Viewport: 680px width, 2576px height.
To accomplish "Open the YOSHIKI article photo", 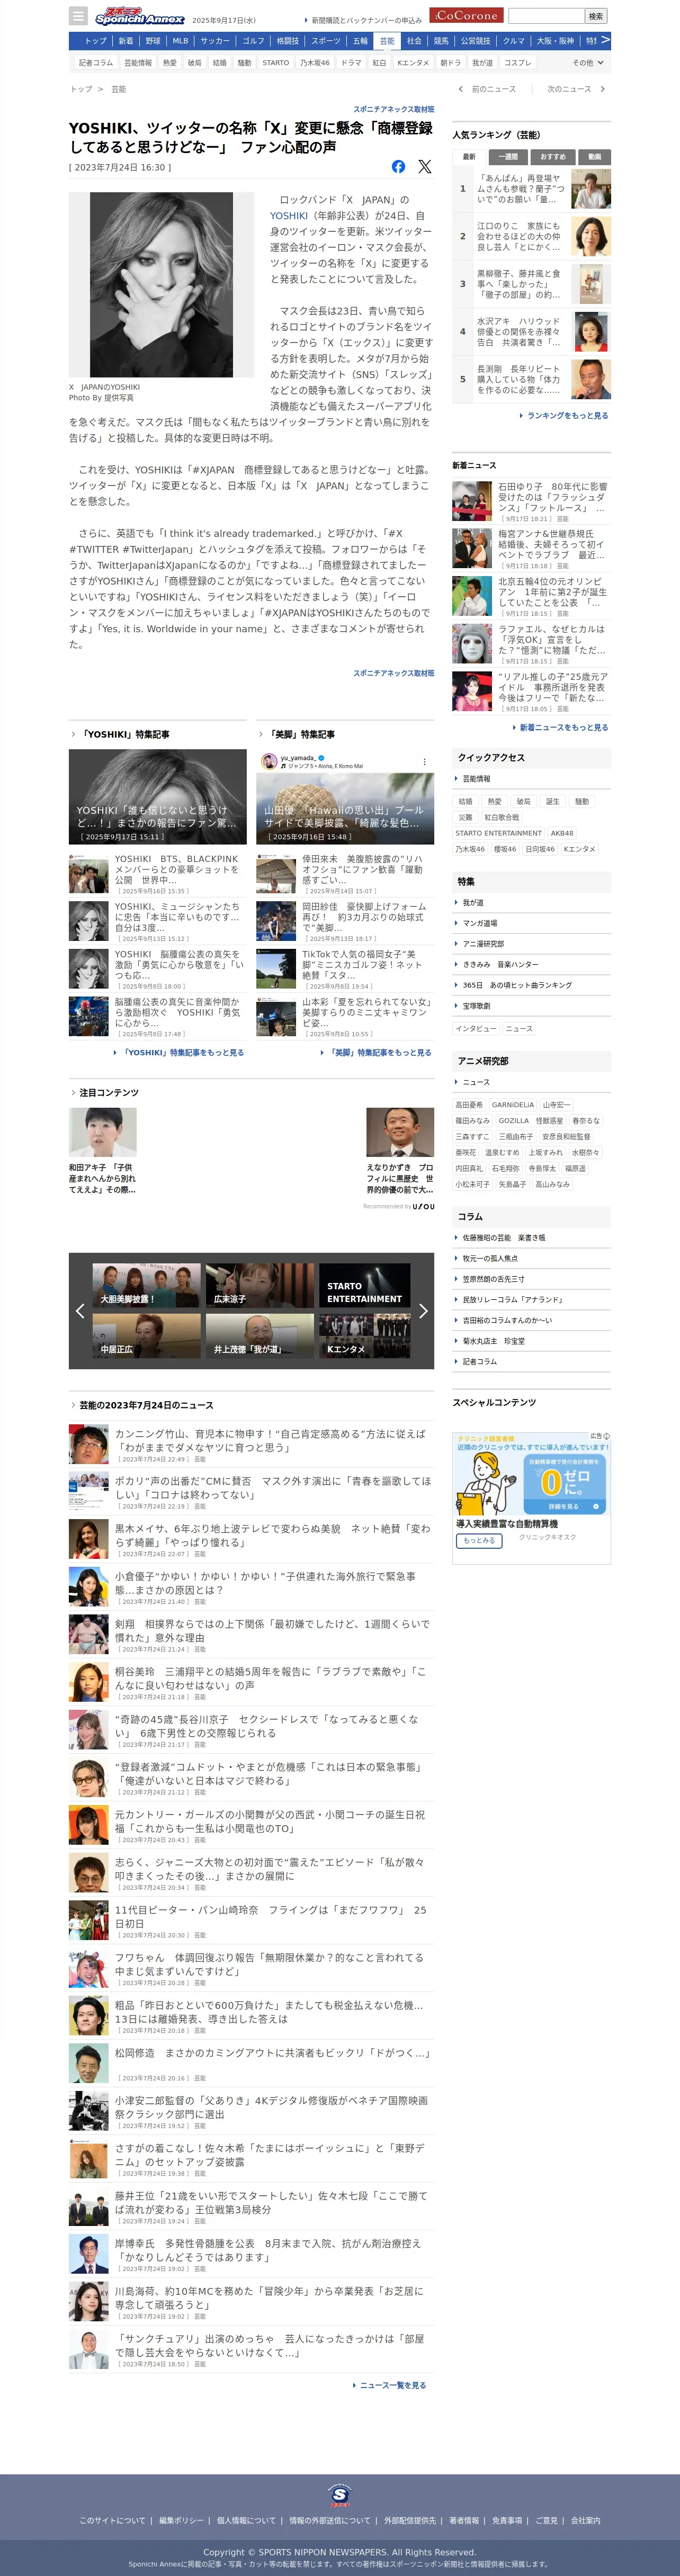I will [x=161, y=284].
